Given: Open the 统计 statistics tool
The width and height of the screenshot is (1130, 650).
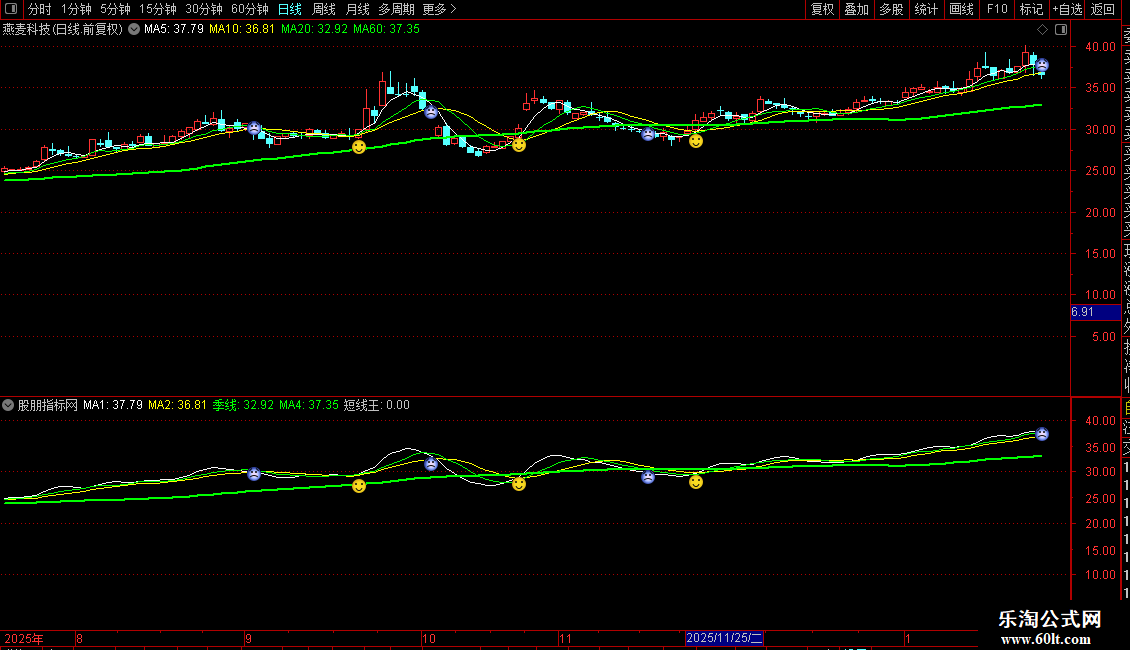Looking at the screenshot, I should (926, 9).
